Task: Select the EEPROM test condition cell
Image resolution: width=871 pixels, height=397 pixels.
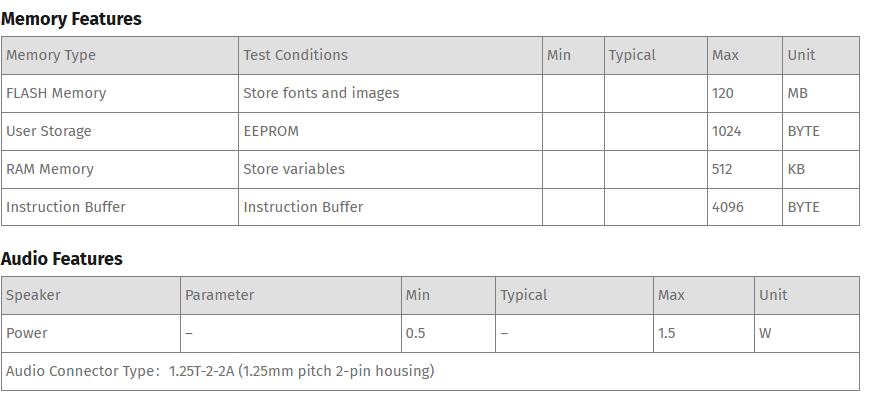Action: (x=391, y=132)
